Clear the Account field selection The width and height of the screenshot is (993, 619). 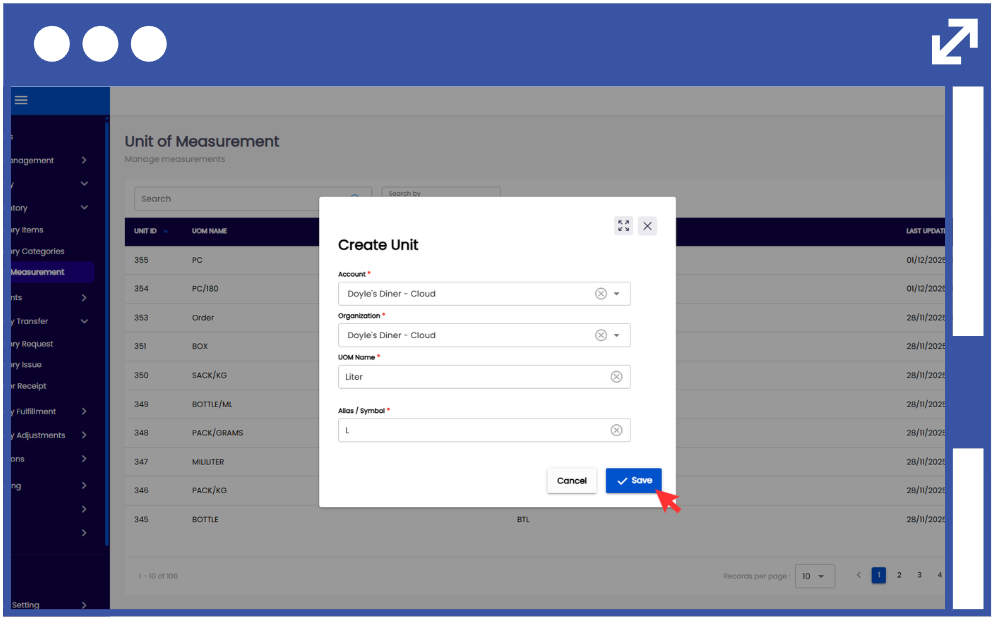[601, 294]
